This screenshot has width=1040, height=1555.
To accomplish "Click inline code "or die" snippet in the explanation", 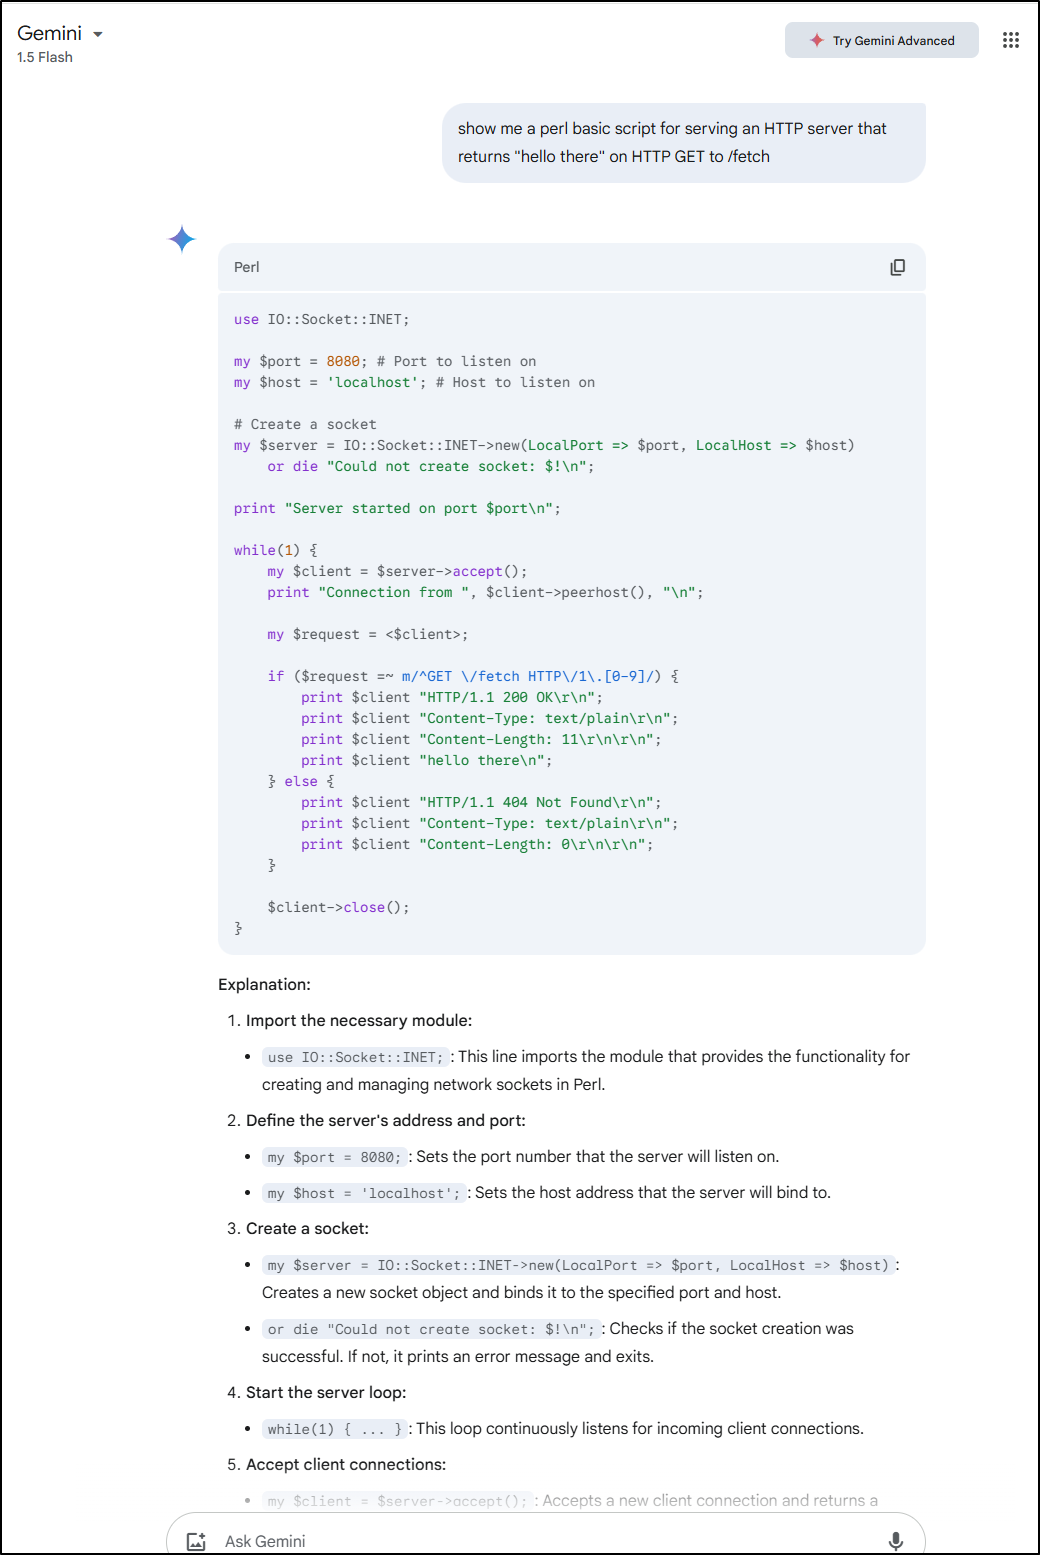I will pos(431,1329).
